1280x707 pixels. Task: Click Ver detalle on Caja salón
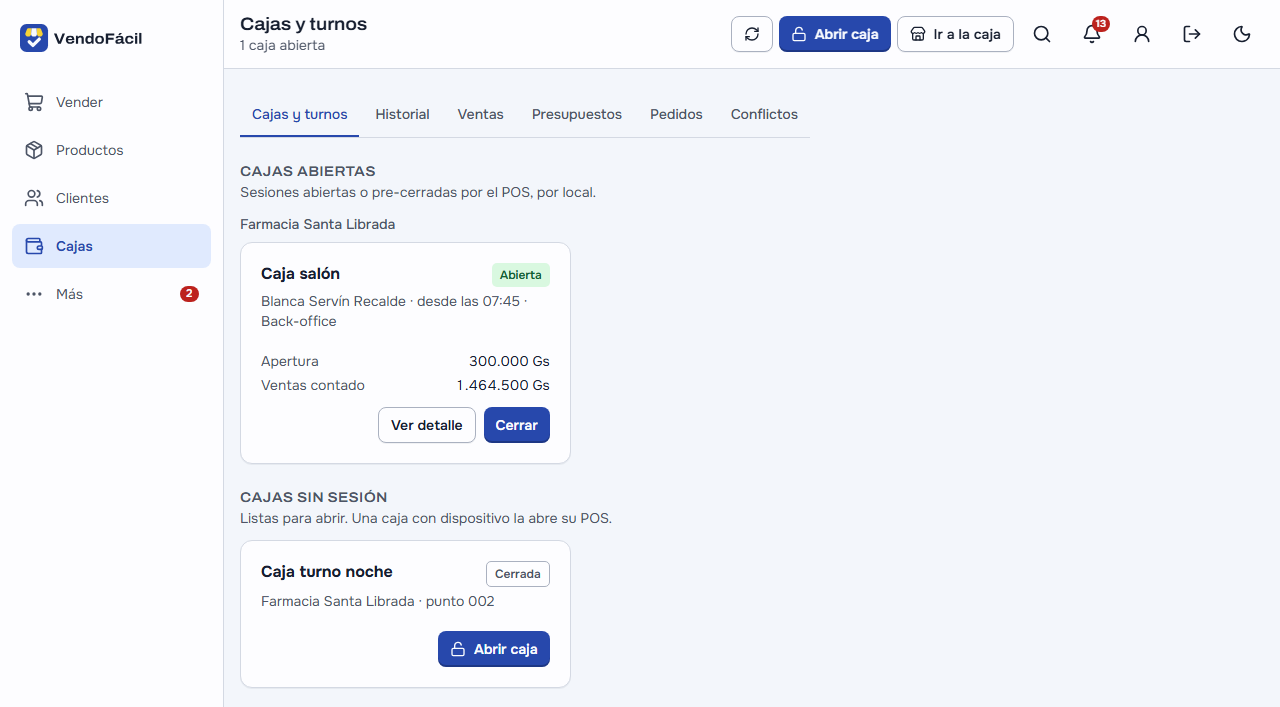coord(427,425)
